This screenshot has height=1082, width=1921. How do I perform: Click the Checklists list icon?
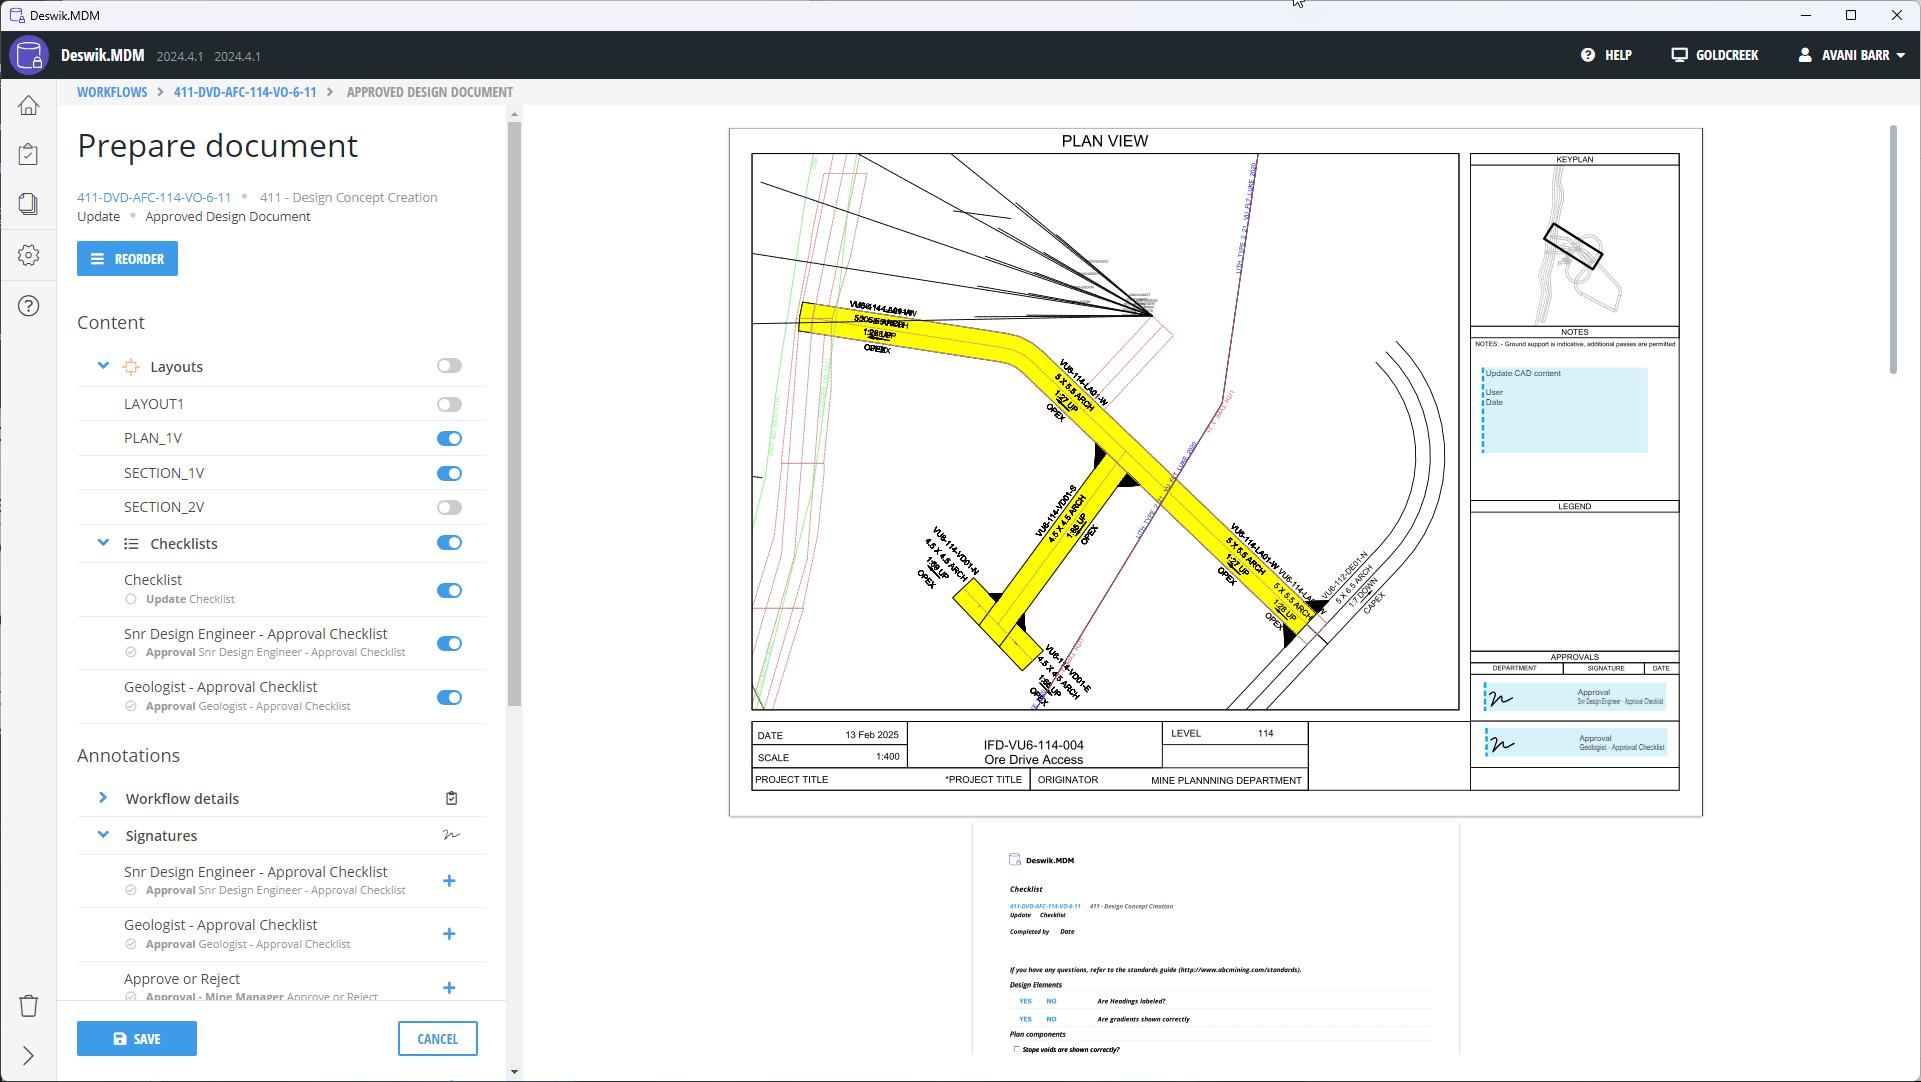131,544
